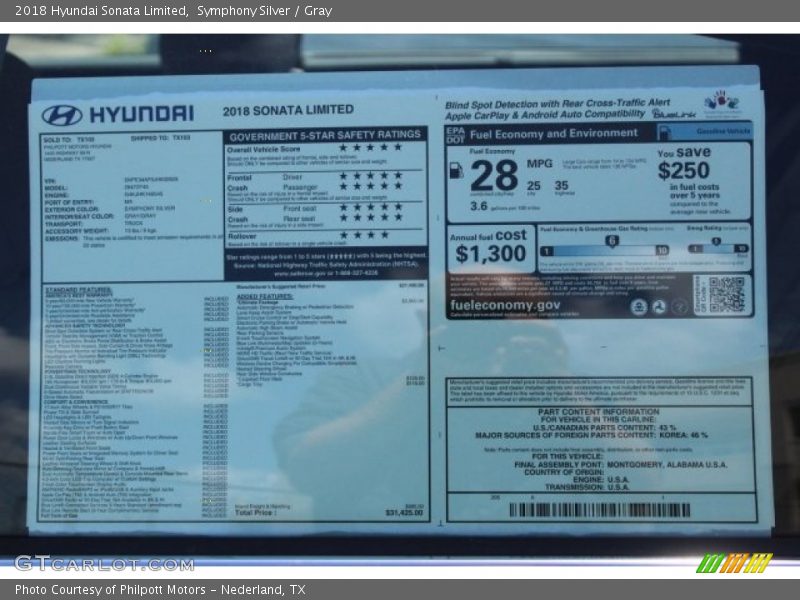Click the EPA DOT label

tap(455, 135)
